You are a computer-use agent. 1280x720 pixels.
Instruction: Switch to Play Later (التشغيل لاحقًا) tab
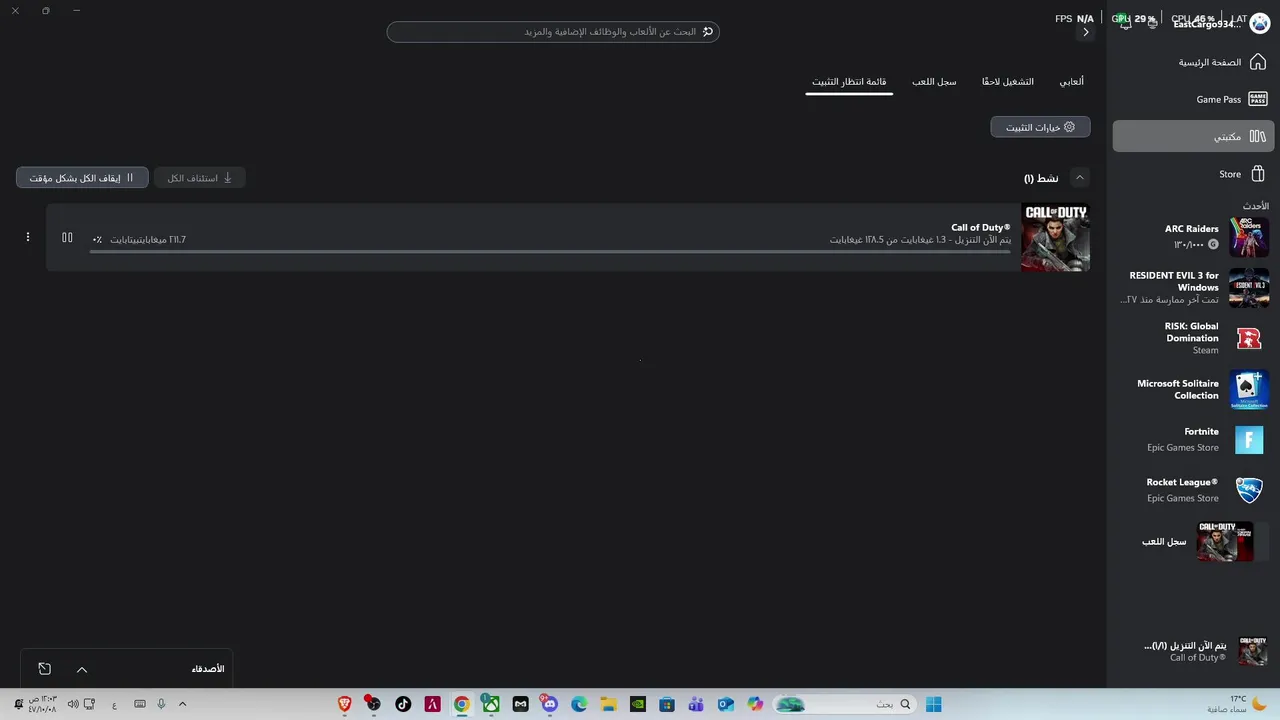pos(1007,81)
